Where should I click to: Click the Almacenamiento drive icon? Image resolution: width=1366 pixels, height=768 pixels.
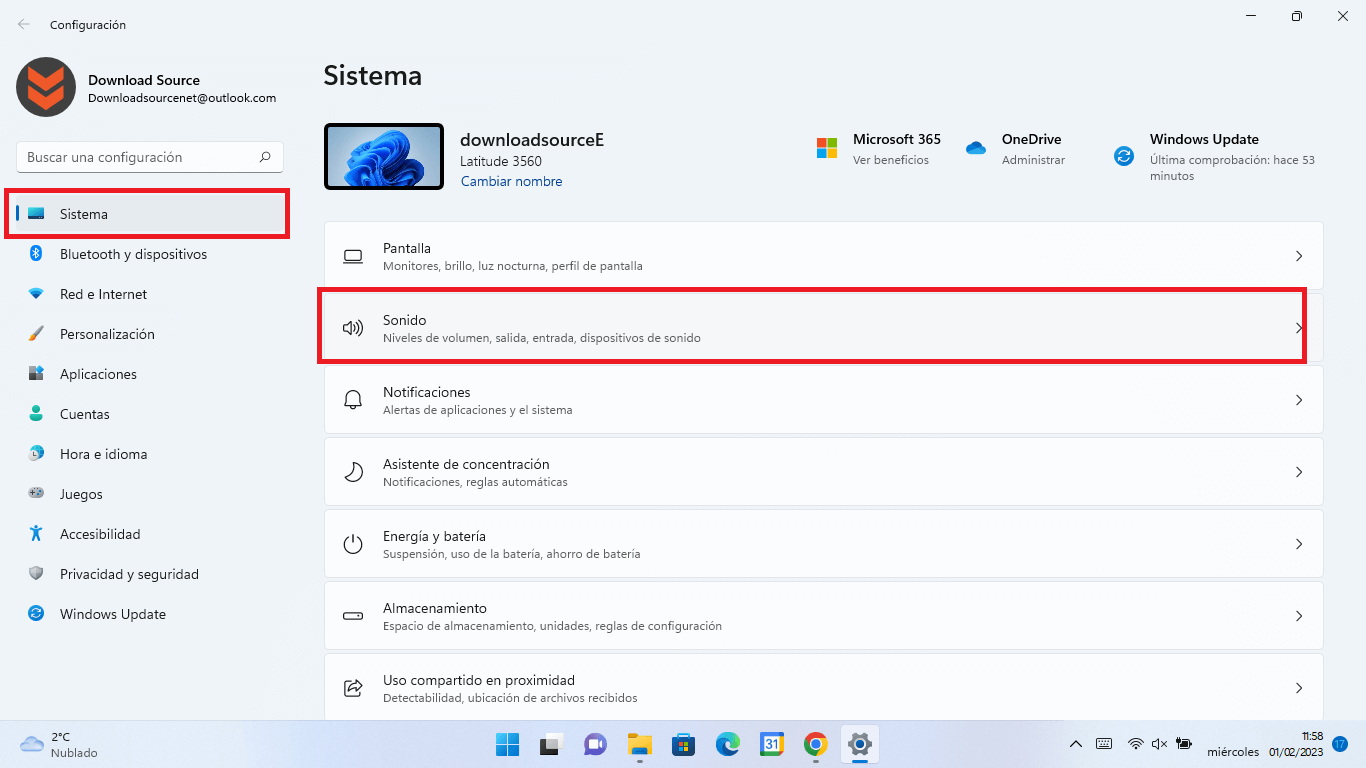[353, 616]
